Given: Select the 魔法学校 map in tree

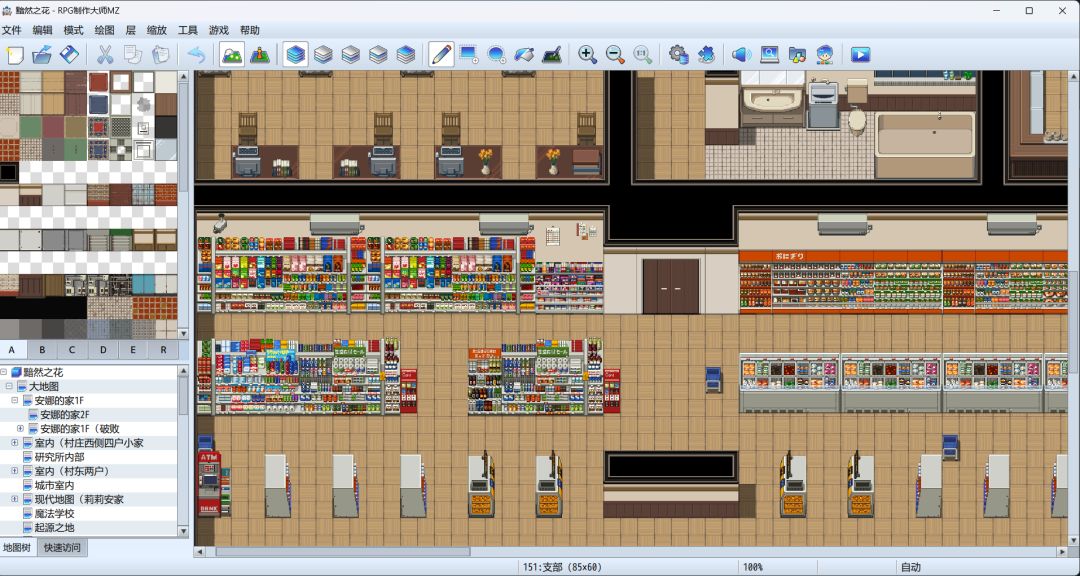Looking at the screenshot, I should pos(54,513).
